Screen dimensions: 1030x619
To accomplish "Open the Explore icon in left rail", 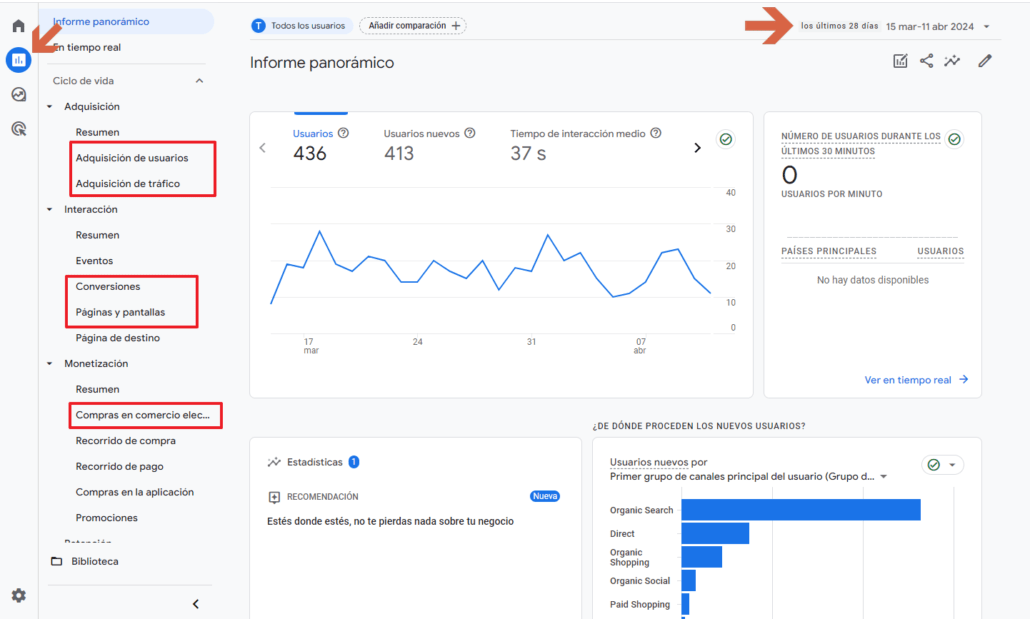I will tap(18, 95).
